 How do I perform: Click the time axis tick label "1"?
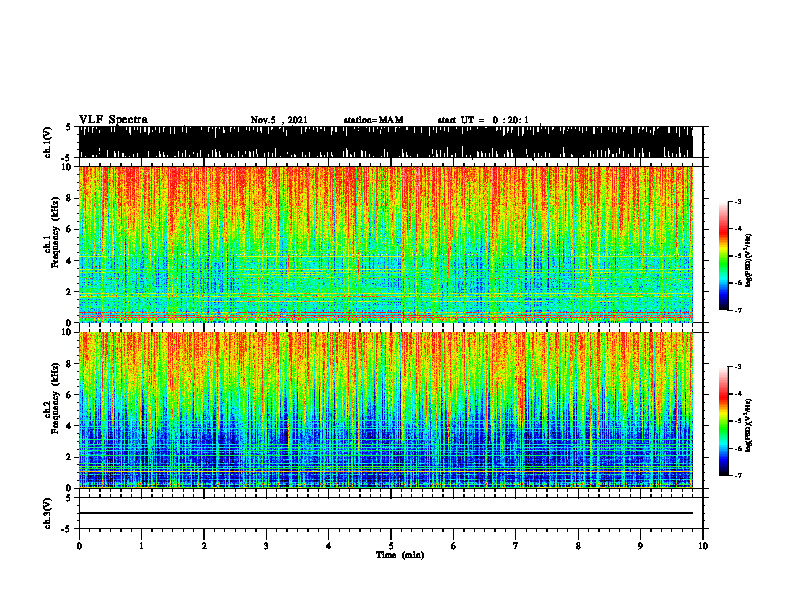pyautogui.click(x=141, y=546)
